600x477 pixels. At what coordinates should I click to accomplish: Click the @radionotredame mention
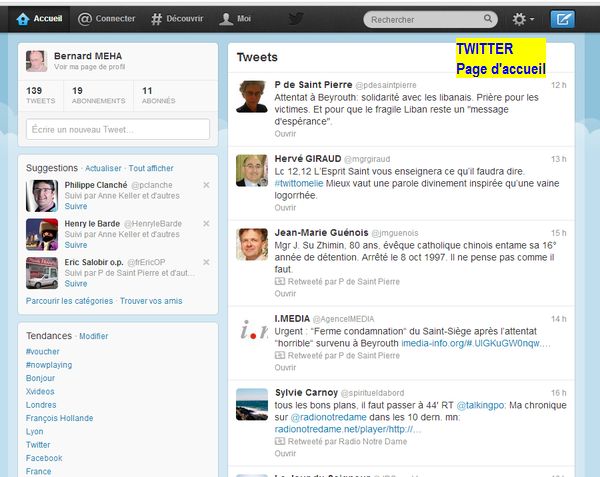point(328,417)
